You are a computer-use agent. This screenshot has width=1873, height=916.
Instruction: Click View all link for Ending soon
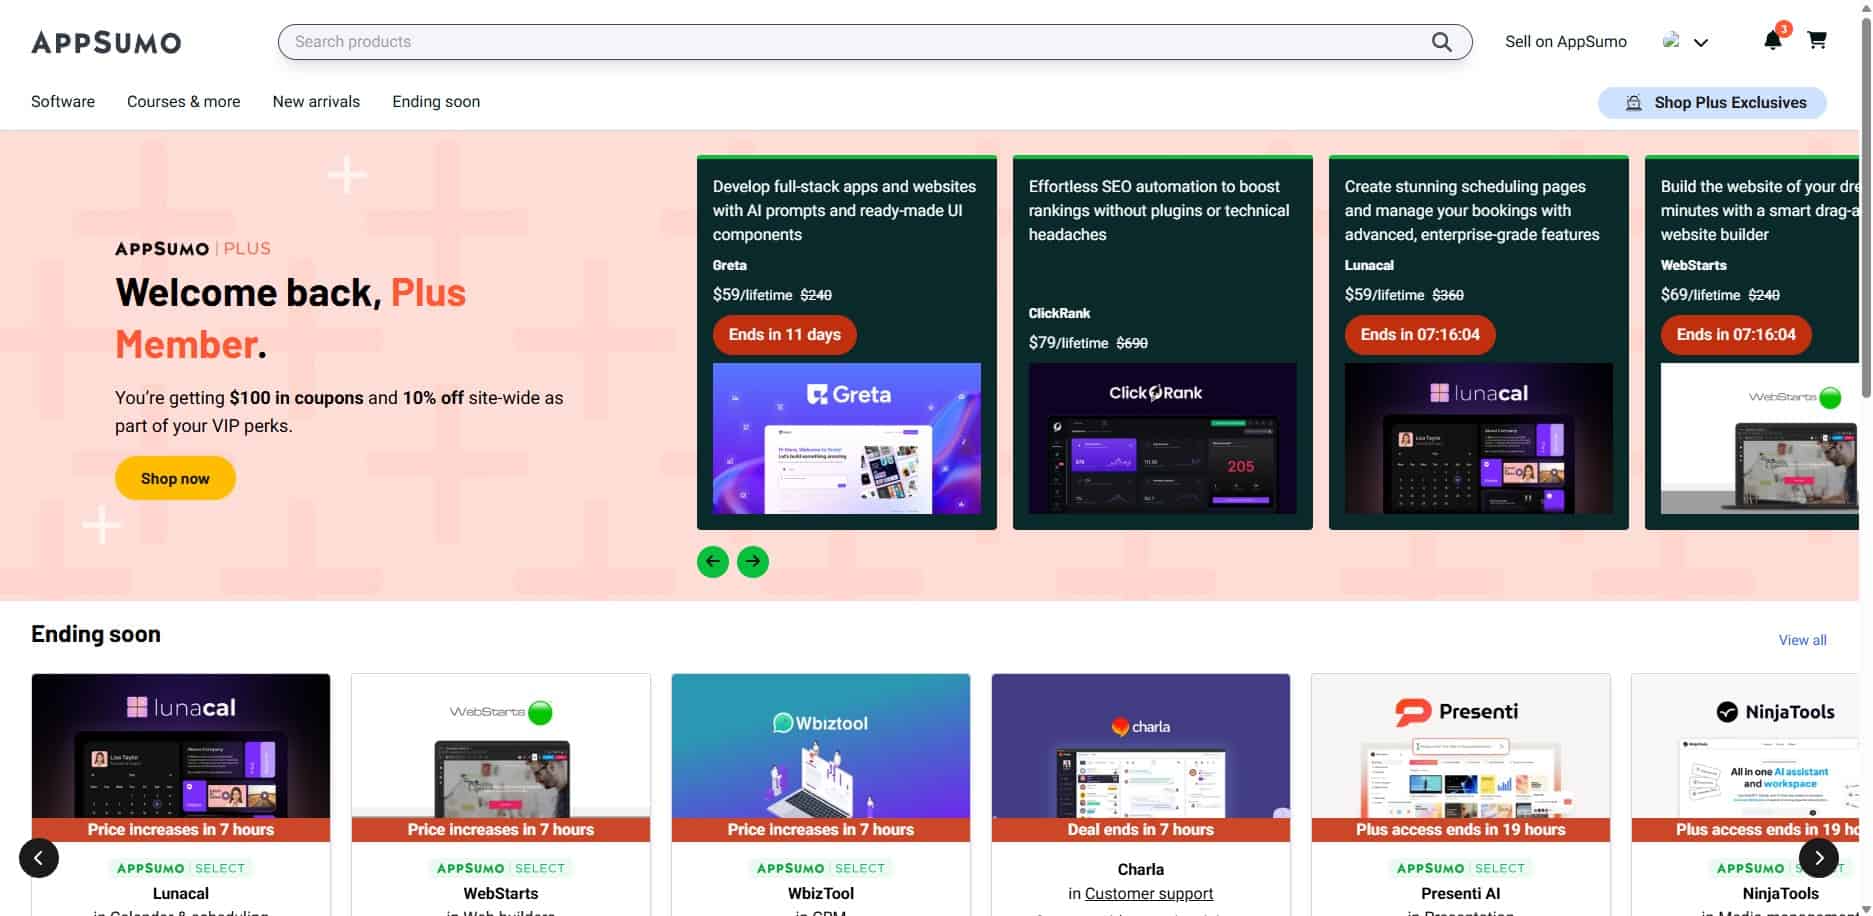[x=1802, y=640]
